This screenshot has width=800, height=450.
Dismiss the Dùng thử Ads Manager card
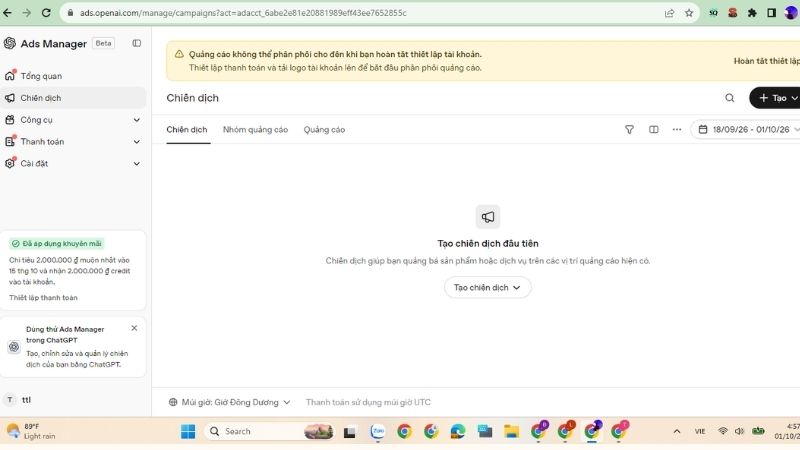134,328
